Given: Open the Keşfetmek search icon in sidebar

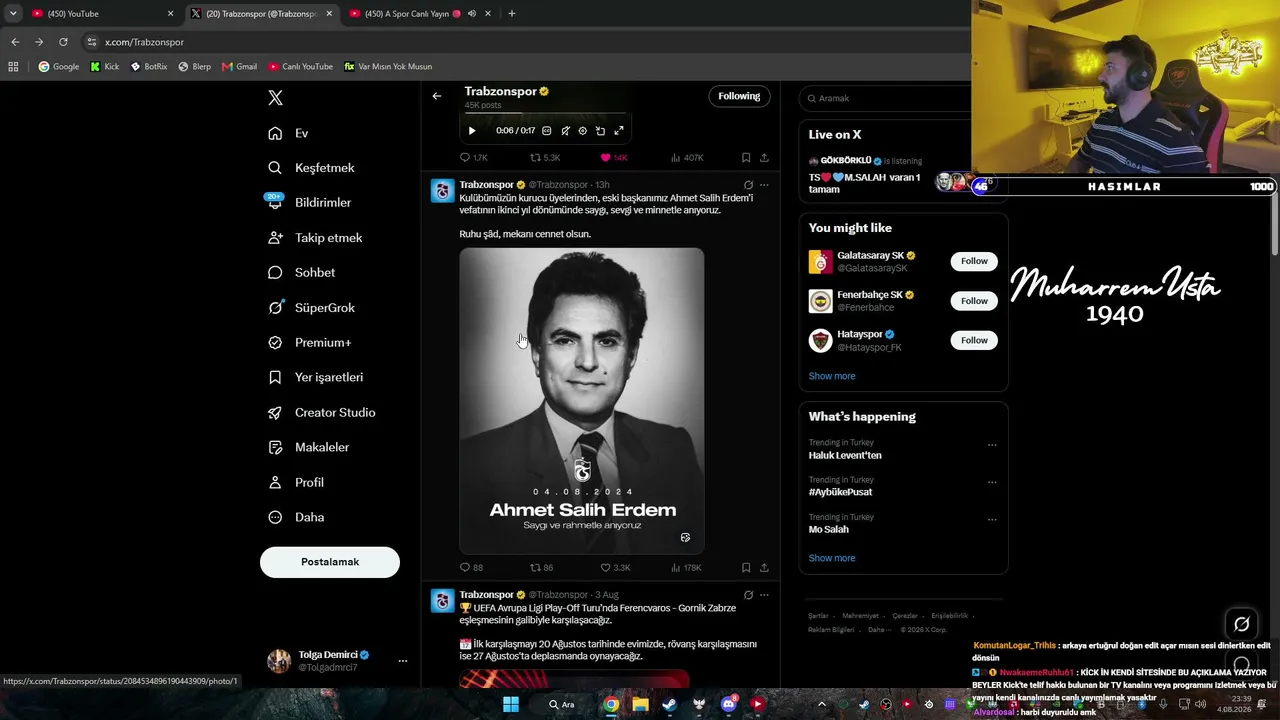Looking at the screenshot, I should 275,168.
